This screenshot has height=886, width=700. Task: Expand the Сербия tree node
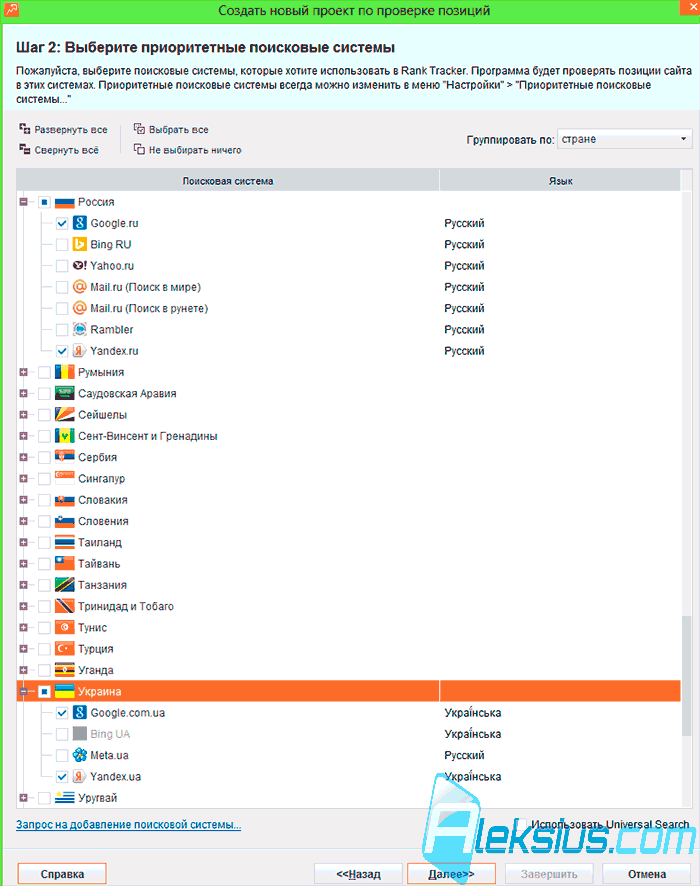(x=23, y=457)
